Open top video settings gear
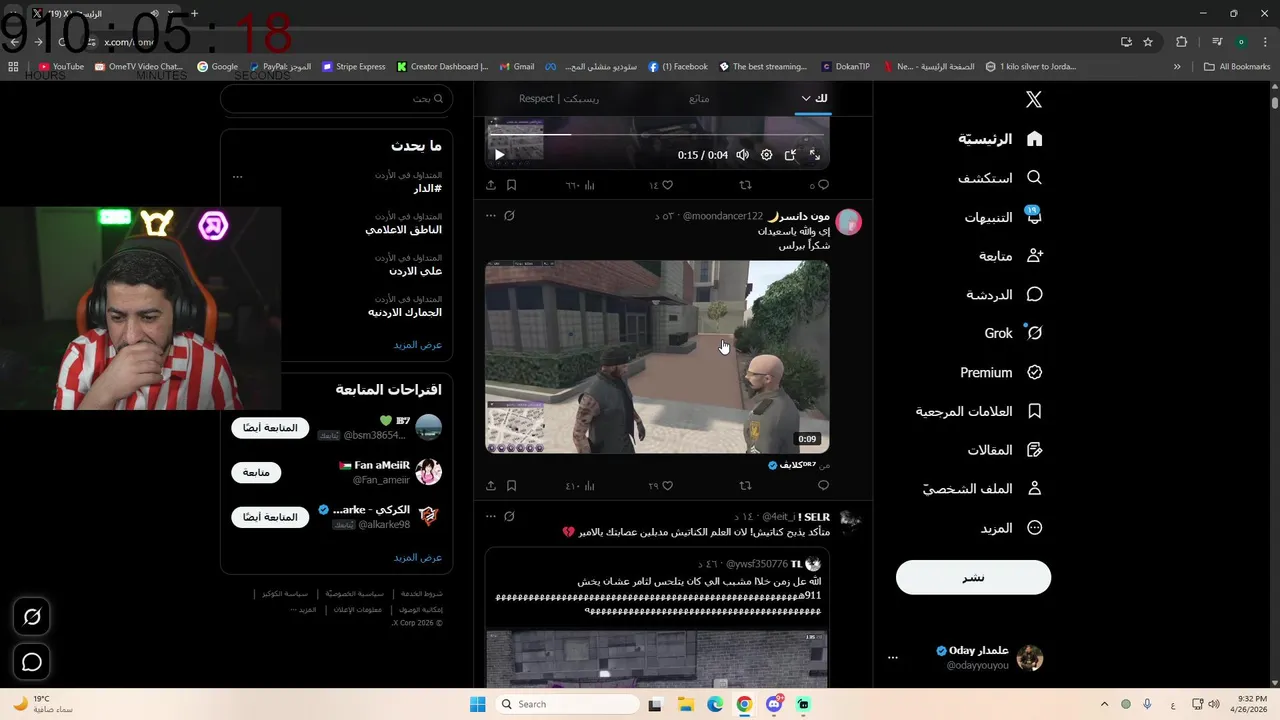This screenshot has height=720, width=1280. pyautogui.click(x=766, y=155)
